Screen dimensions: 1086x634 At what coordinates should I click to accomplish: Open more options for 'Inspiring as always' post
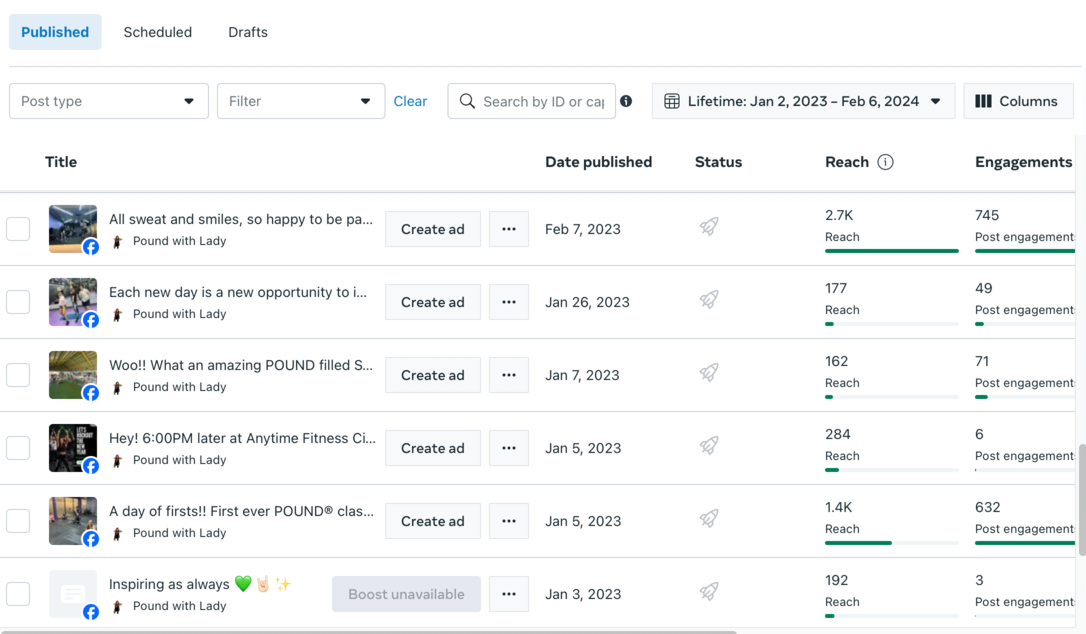pos(509,594)
